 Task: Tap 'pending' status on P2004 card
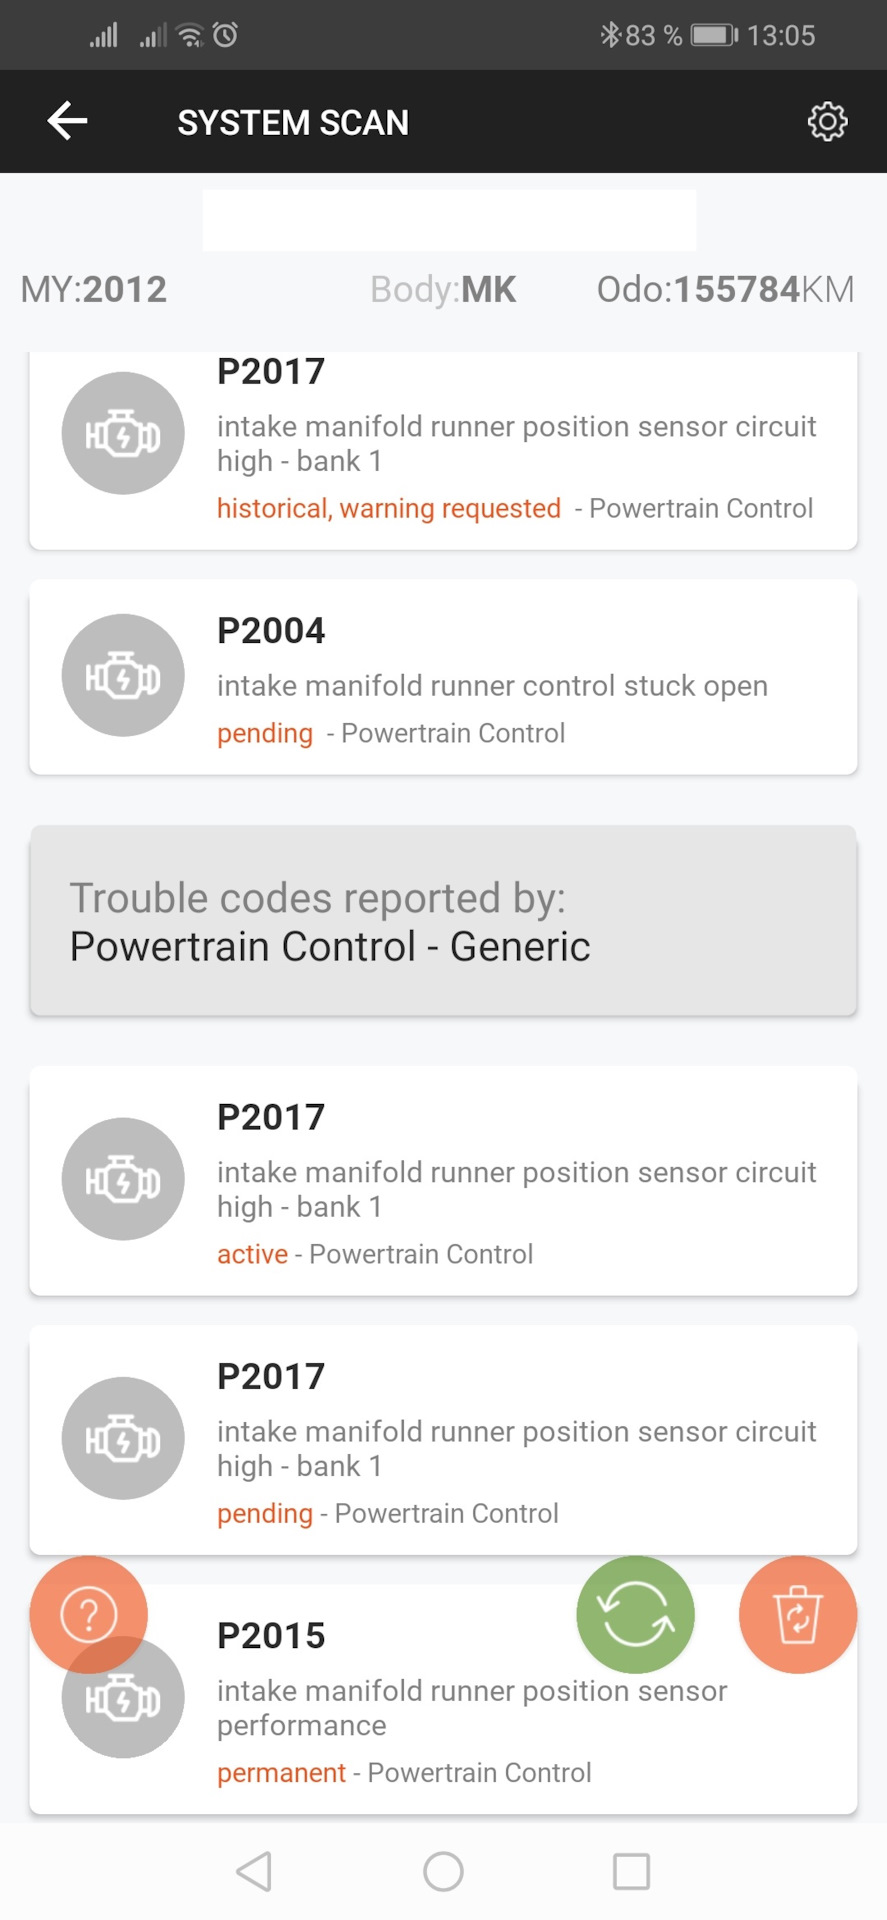coord(265,734)
